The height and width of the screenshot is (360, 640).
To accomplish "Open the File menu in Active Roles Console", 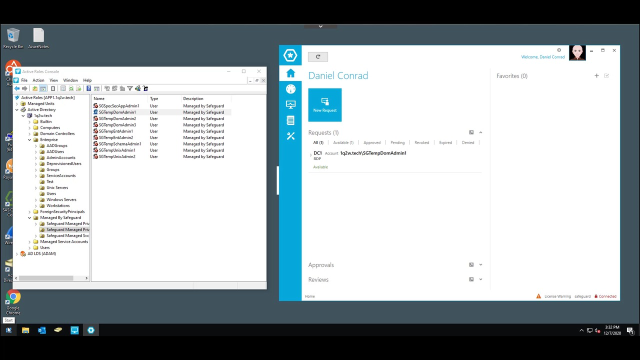I will click(x=24, y=80).
